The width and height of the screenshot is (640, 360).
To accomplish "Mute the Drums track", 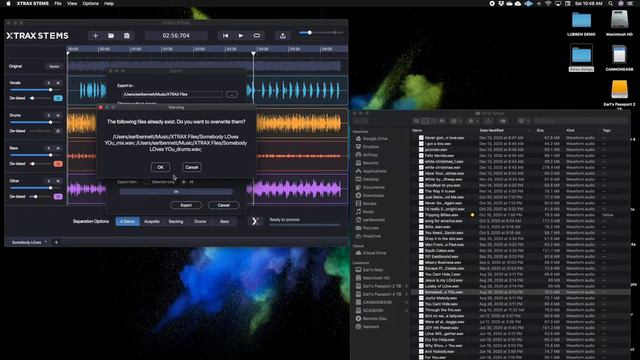I will pos(58,116).
